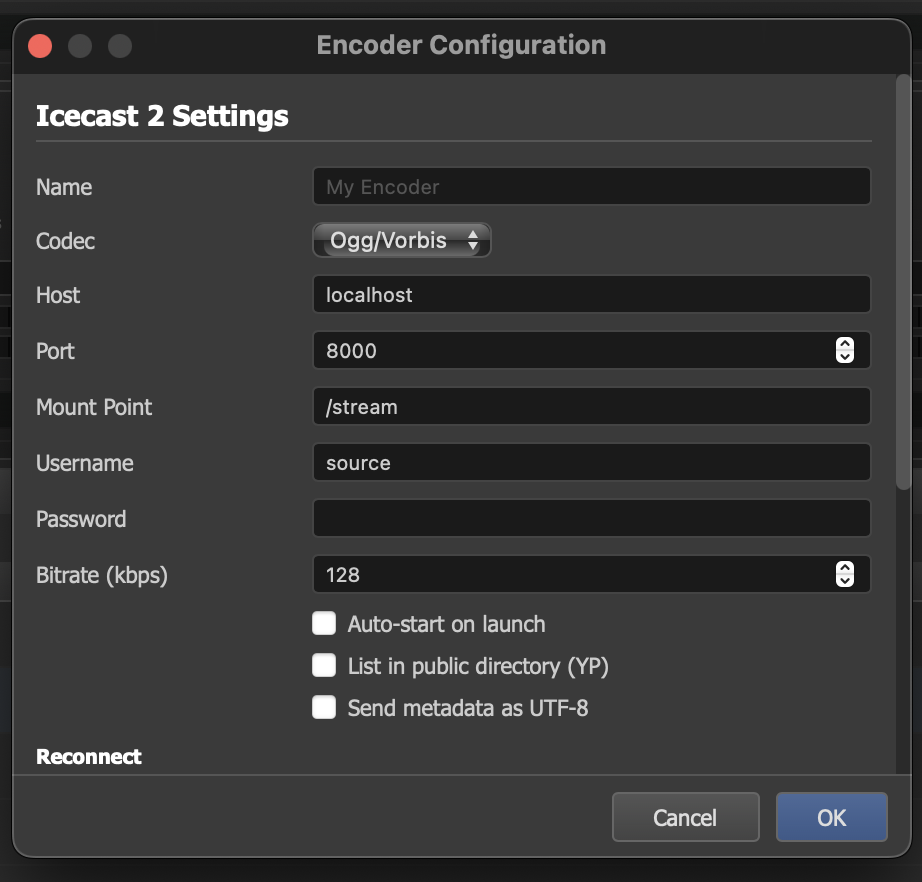Adjust Bitrate value with the stepper arrows
The height and width of the screenshot is (882, 922).
(x=845, y=574)
